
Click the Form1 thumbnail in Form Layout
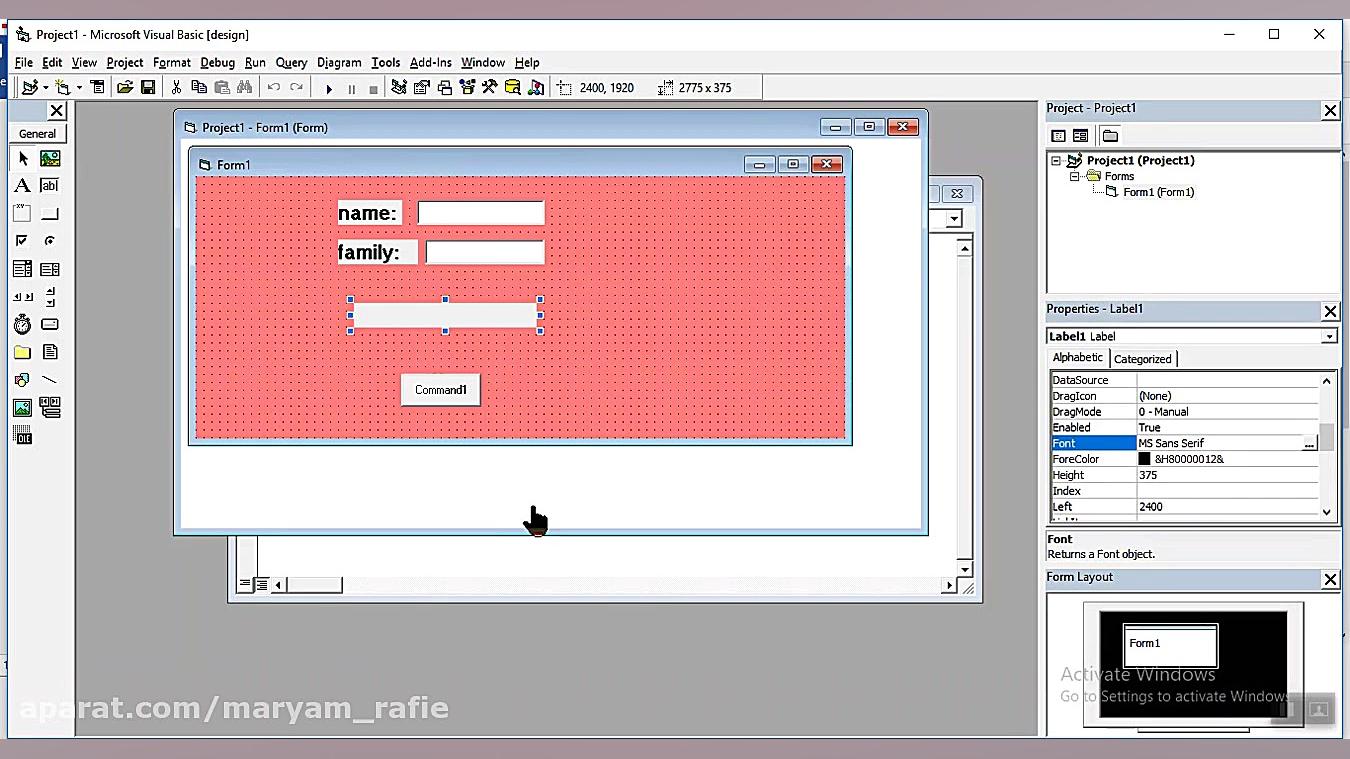(1171, 645)
